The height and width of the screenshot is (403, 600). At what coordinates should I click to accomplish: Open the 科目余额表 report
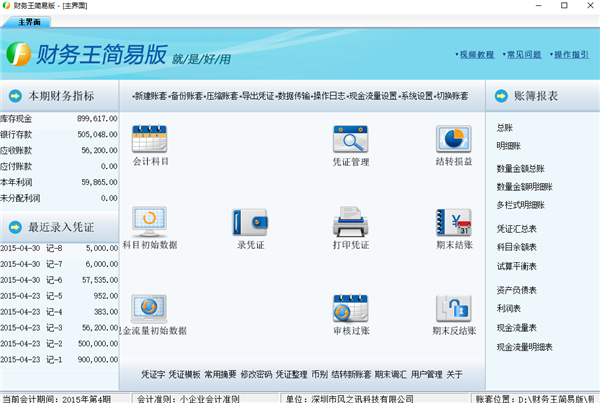pos(517,247)
